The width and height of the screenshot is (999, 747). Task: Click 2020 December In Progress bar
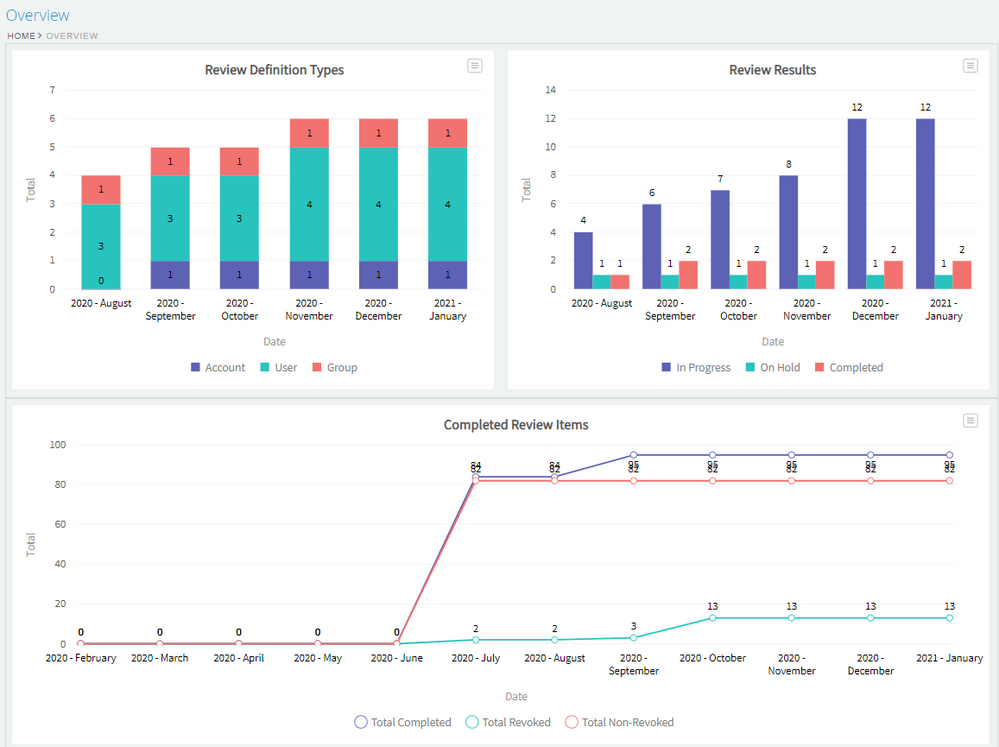[x=857, y=204]
